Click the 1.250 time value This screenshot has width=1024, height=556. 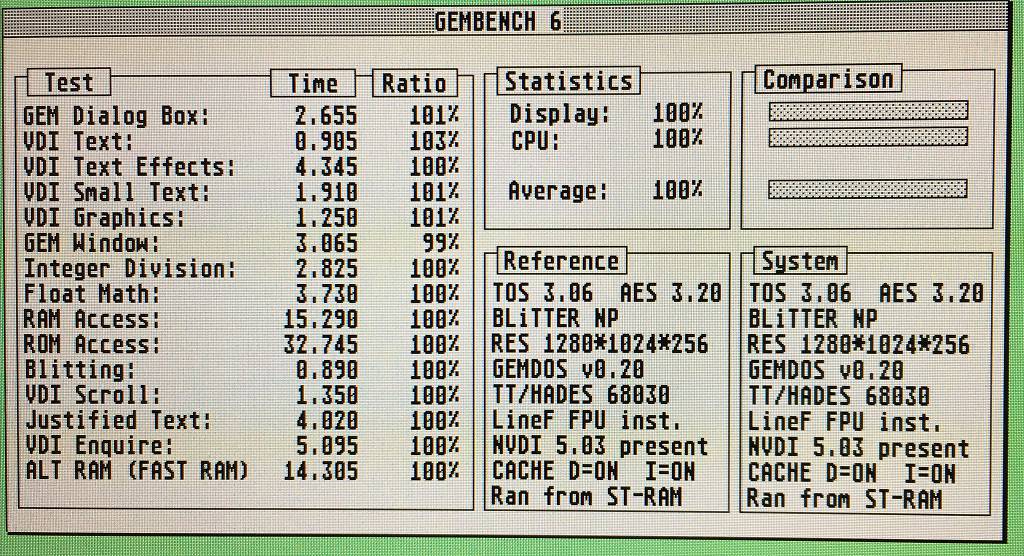326,218
